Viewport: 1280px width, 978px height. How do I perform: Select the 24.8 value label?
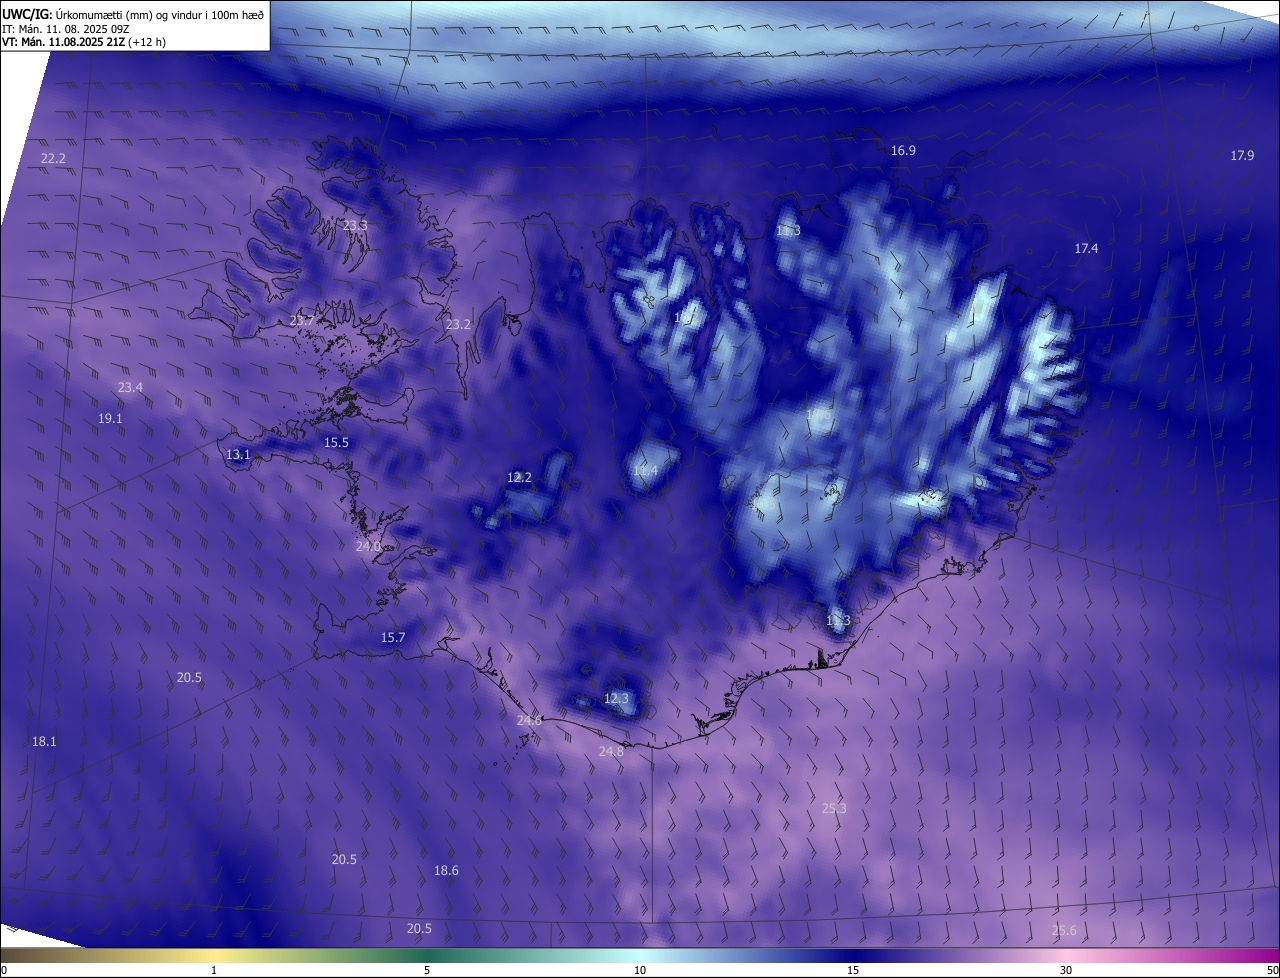coord(611,752)
